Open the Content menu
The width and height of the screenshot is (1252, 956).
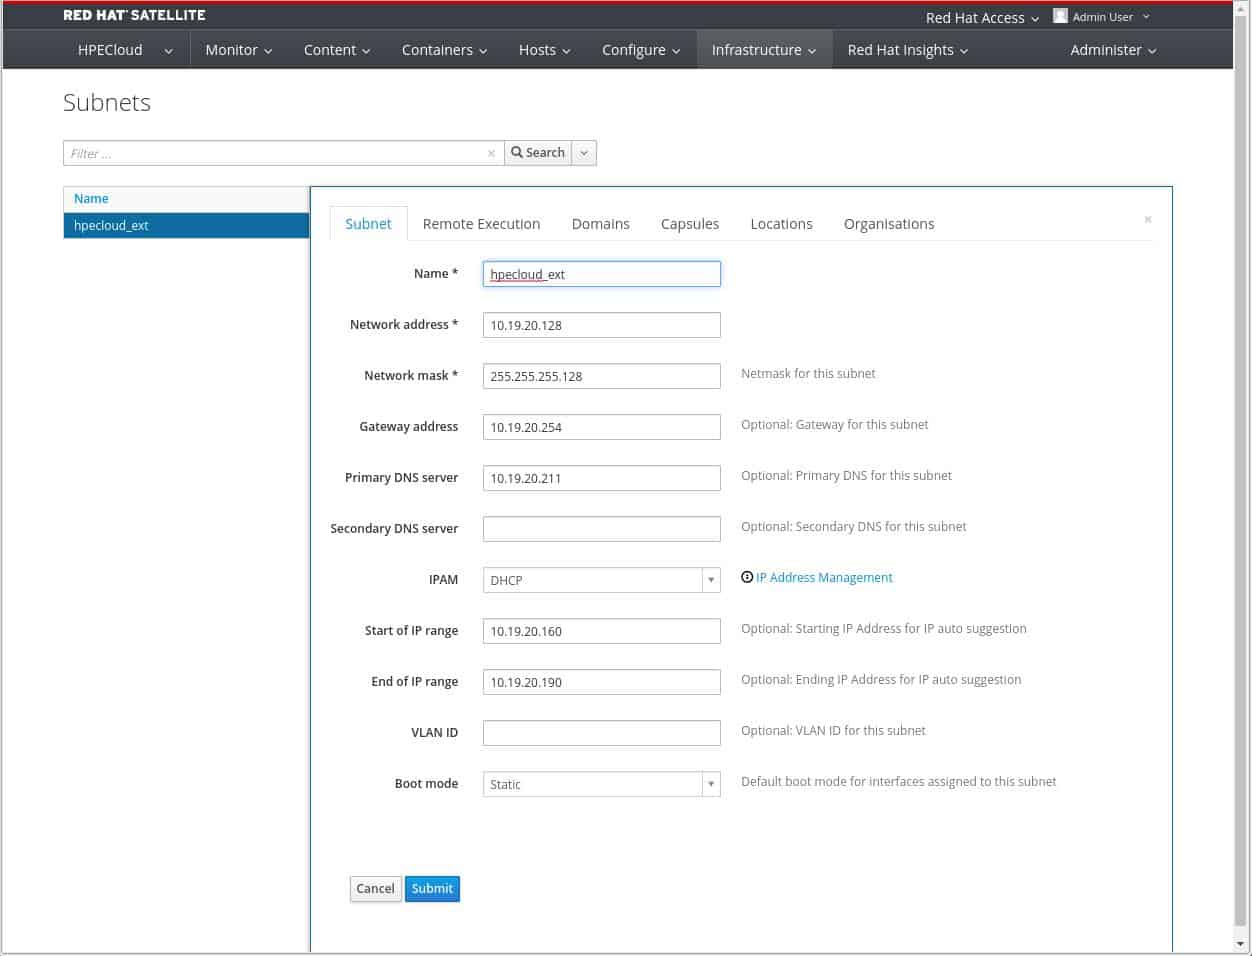337,50
